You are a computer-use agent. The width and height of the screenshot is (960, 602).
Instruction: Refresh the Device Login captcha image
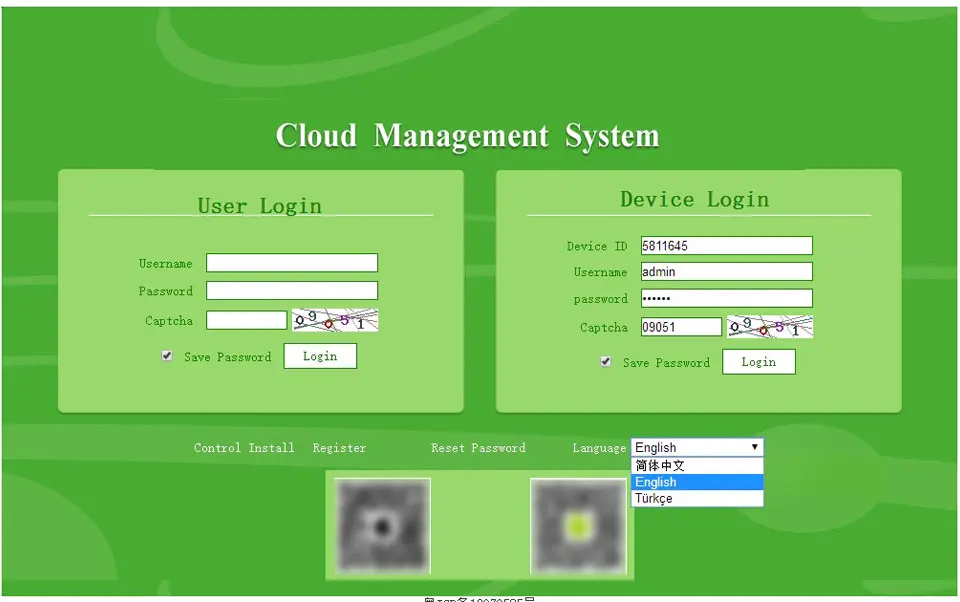pyautogui.click(x=770, y=326)
